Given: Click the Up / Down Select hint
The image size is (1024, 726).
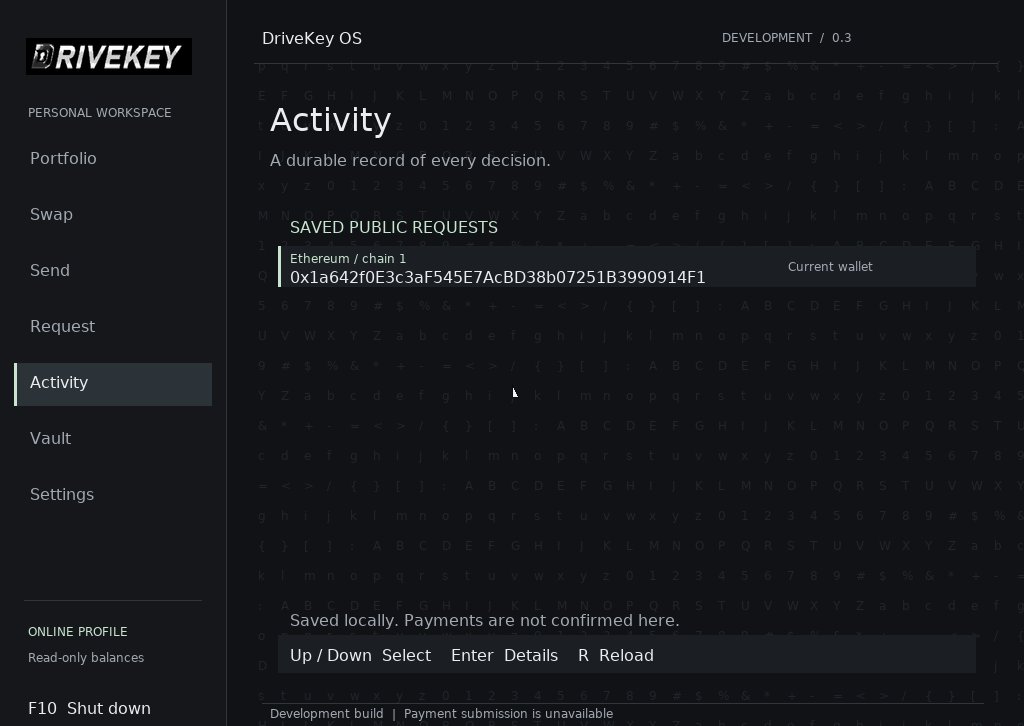Looking at the screenshot, I should coord(360,655).
